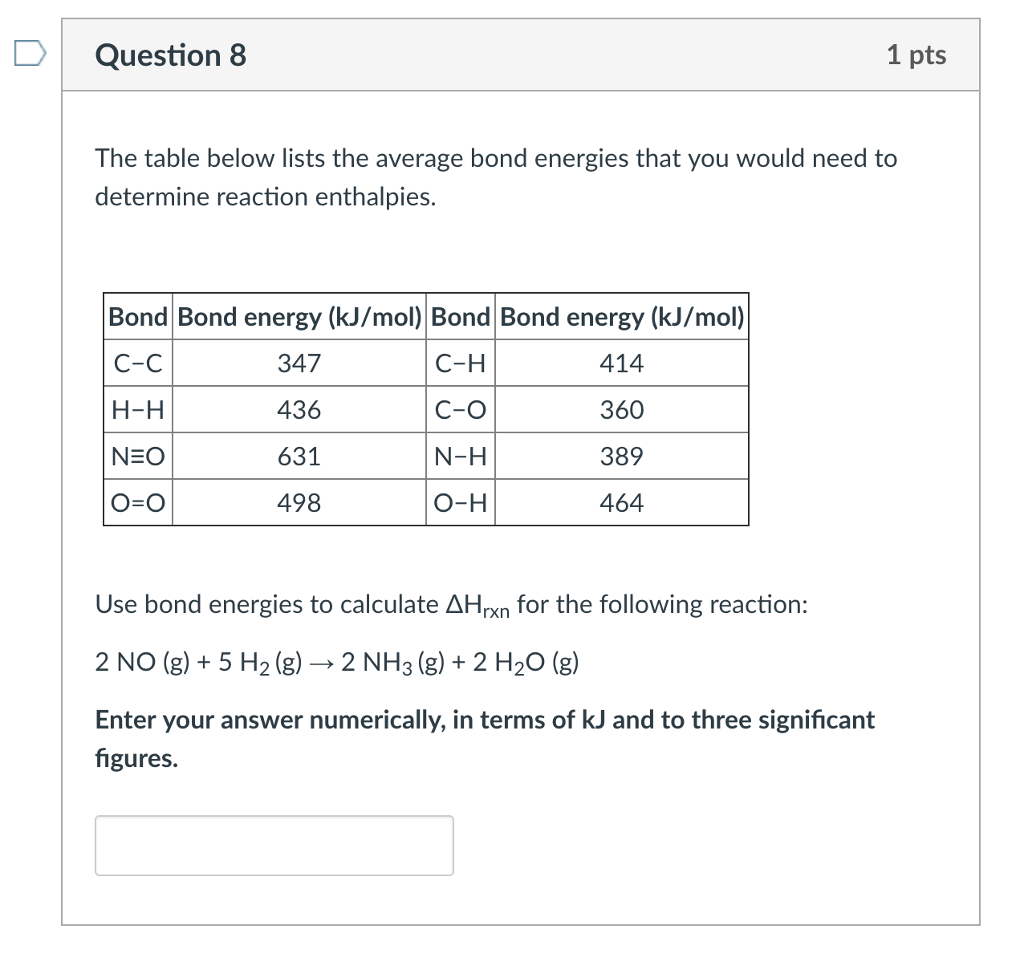The width and height of the screenshot is (1024, 966).
Task: Click the three significant figures instruction
Action: [x=484, y=739]
